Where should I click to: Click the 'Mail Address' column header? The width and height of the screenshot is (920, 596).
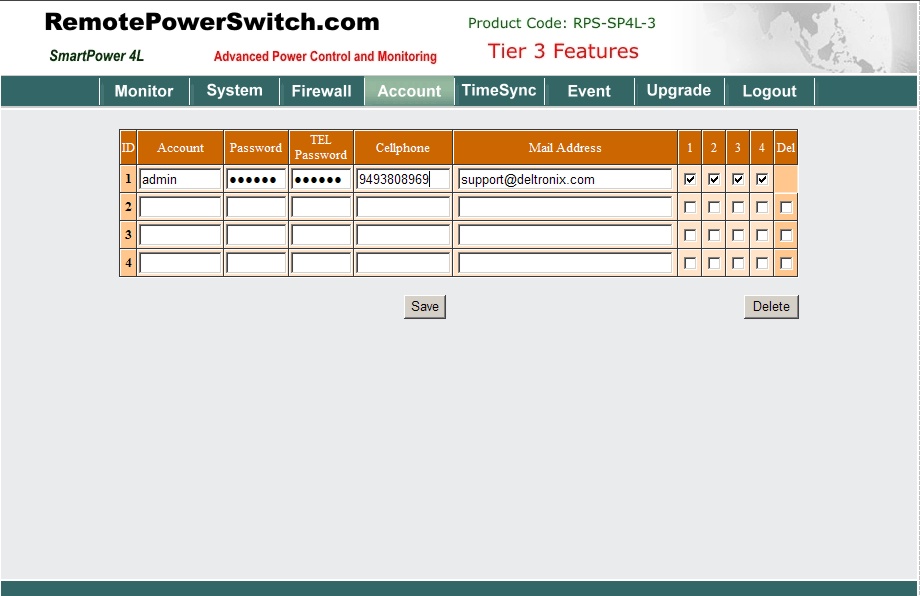(565, 148)
